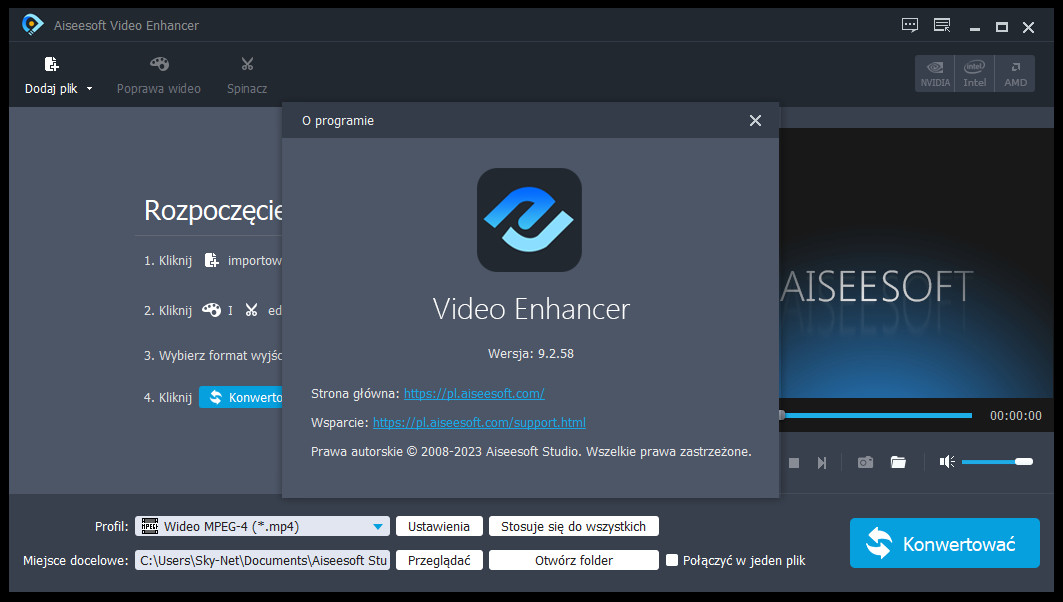Click the large Konwertować button

coord(944,543)
